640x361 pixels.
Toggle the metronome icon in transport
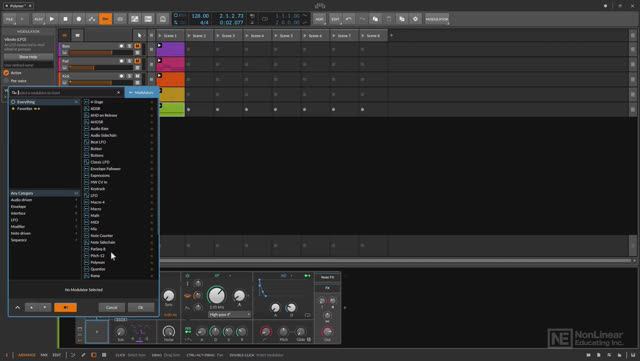pyautogui.click(x=252, y=17)
